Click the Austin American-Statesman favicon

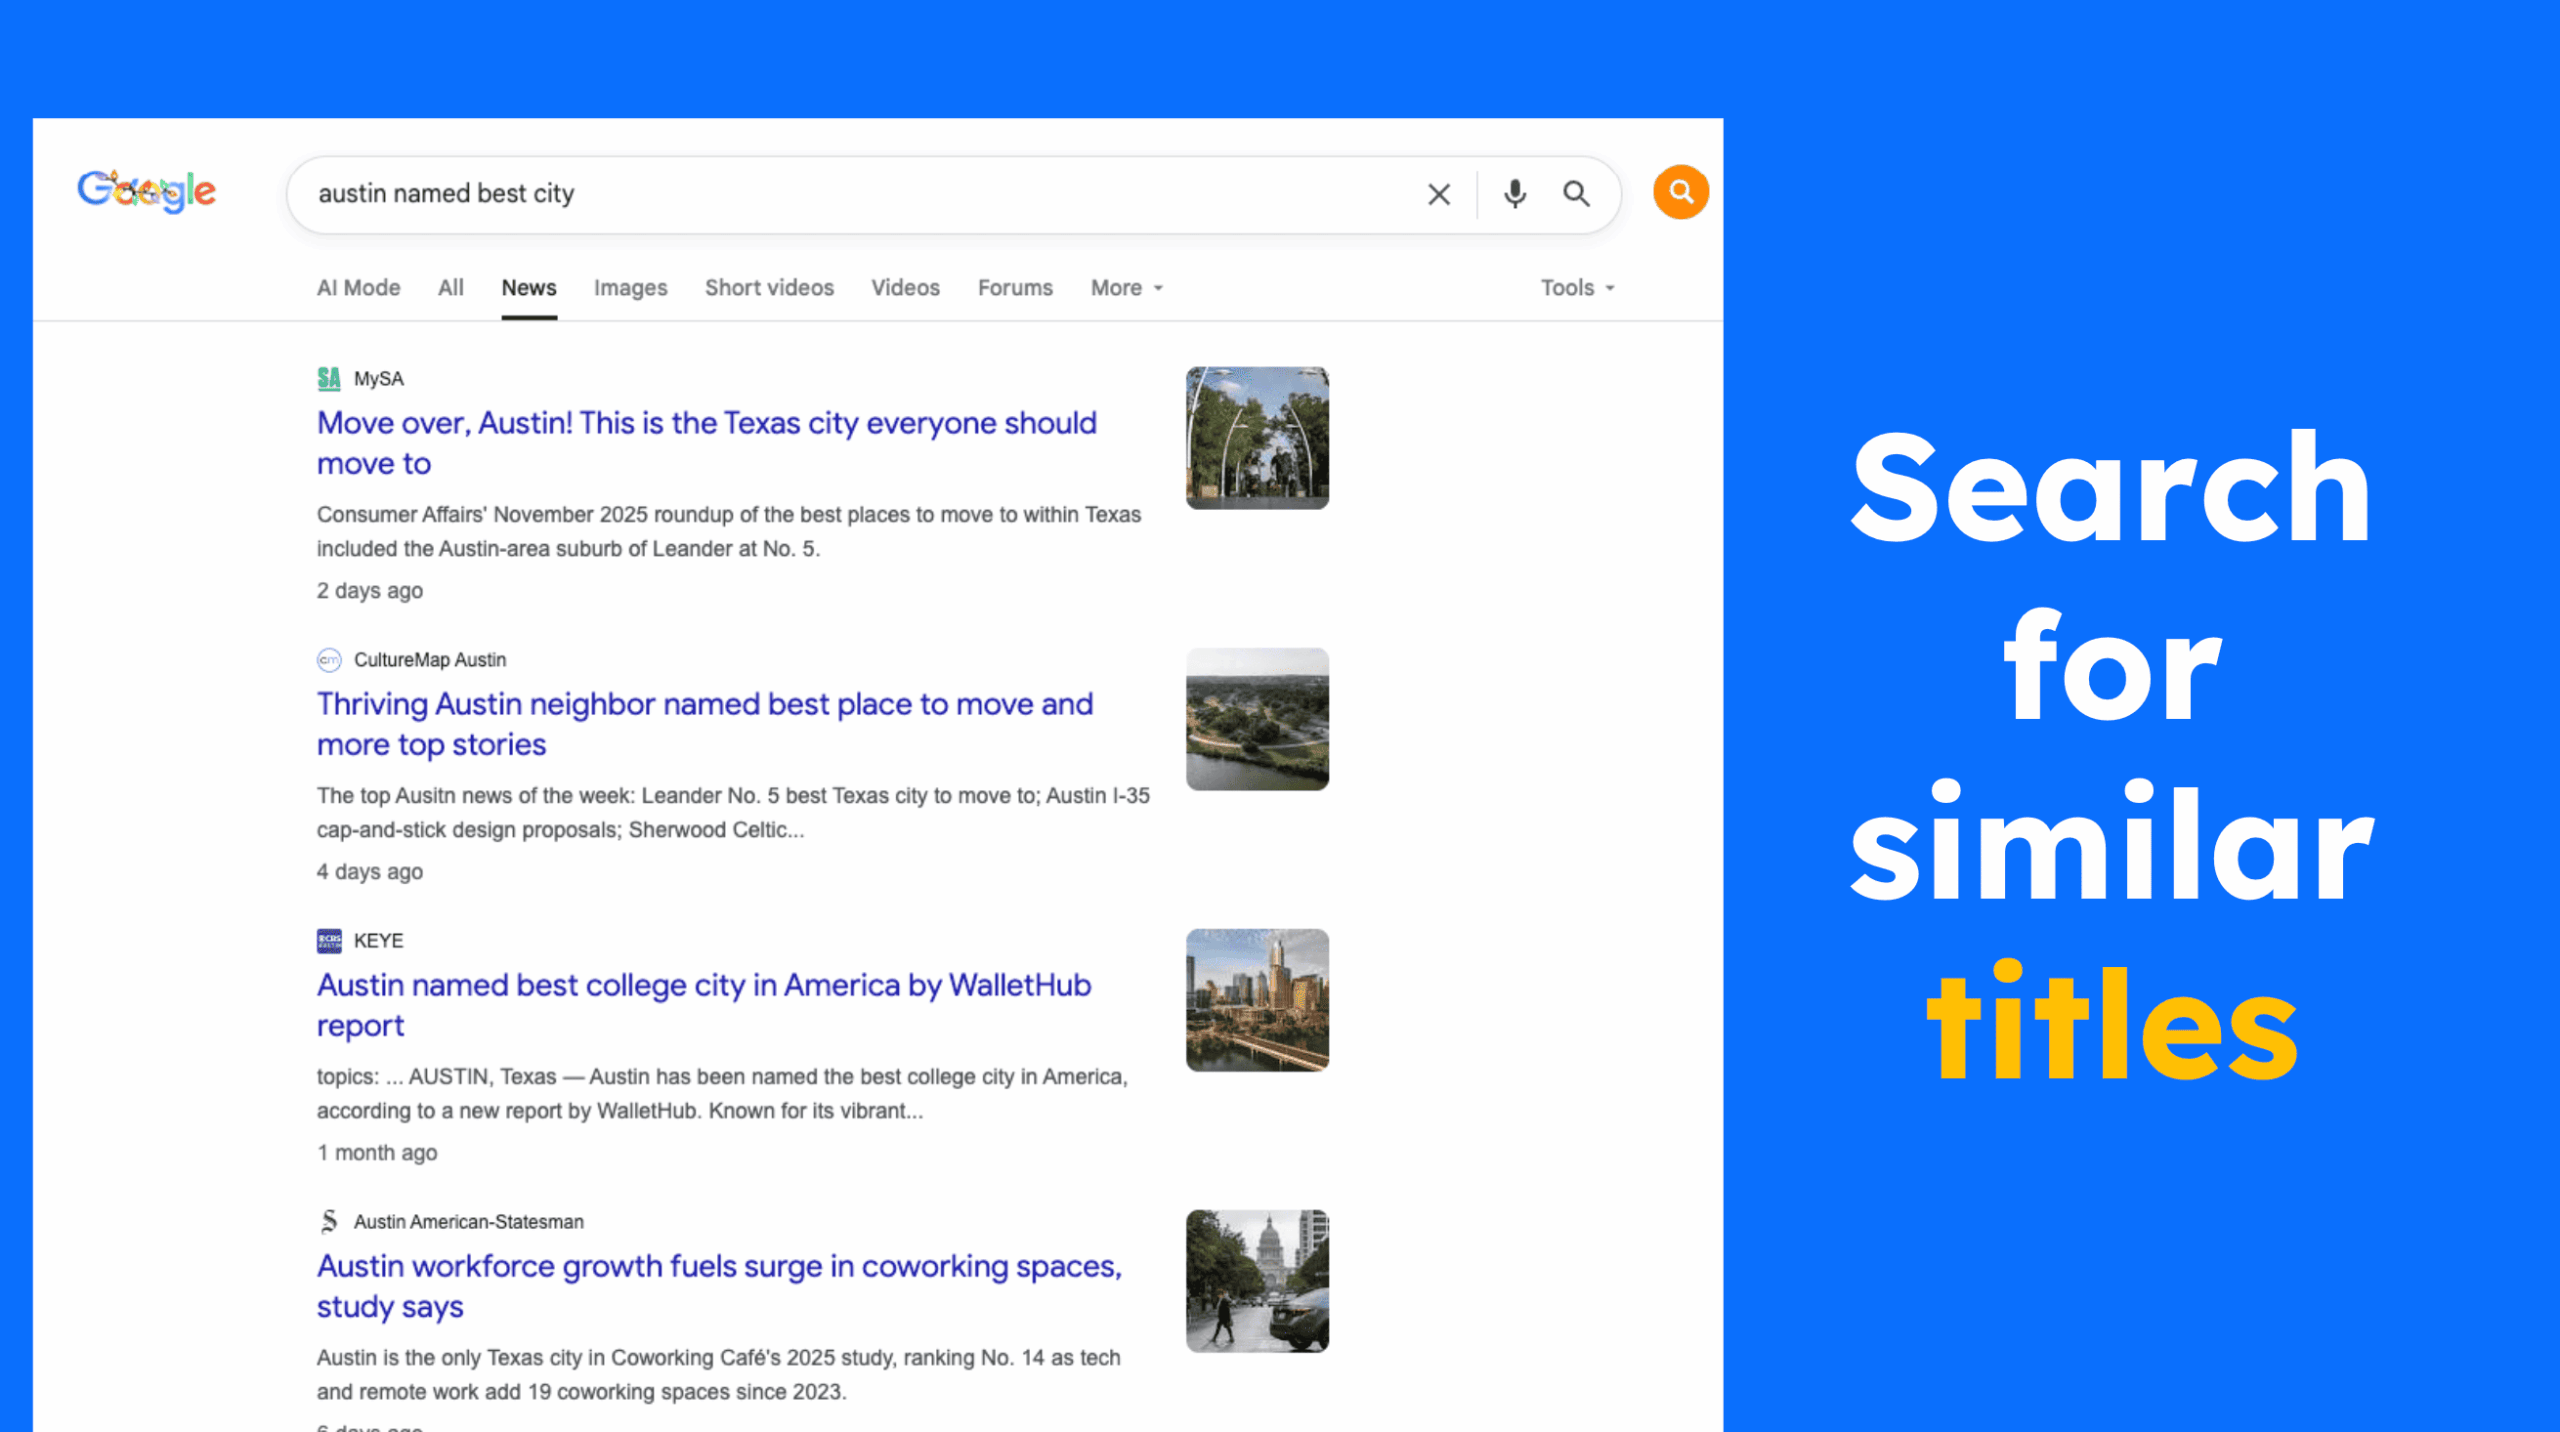pyautogui.click(x=329, y=1222)
